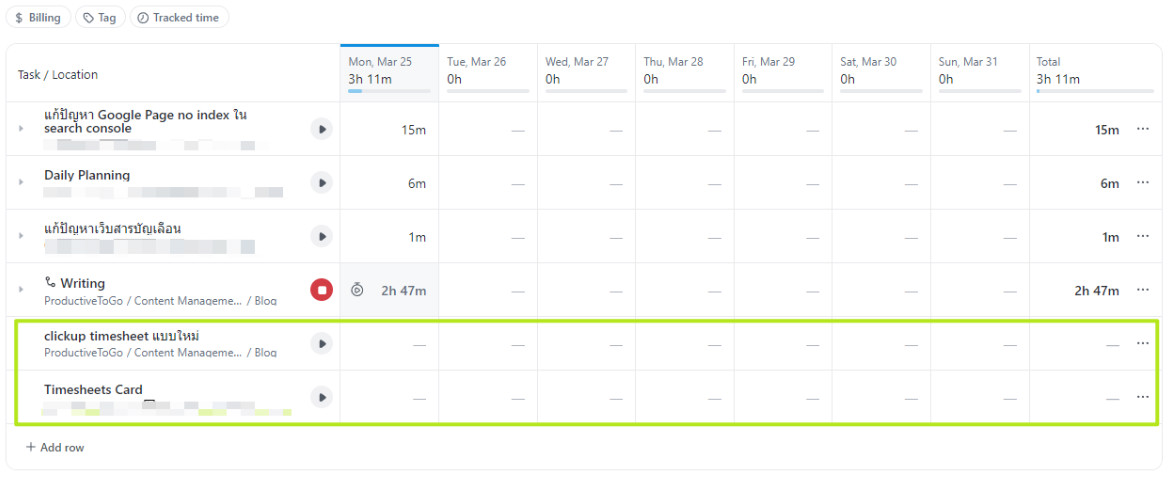The image size is (1170, 482).
Task: Stop the running Writing timer
Action: point(322,289)
